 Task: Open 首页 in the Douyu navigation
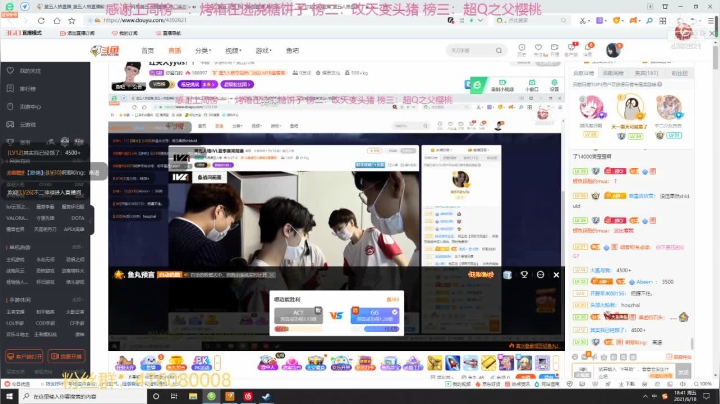point(147,50)
